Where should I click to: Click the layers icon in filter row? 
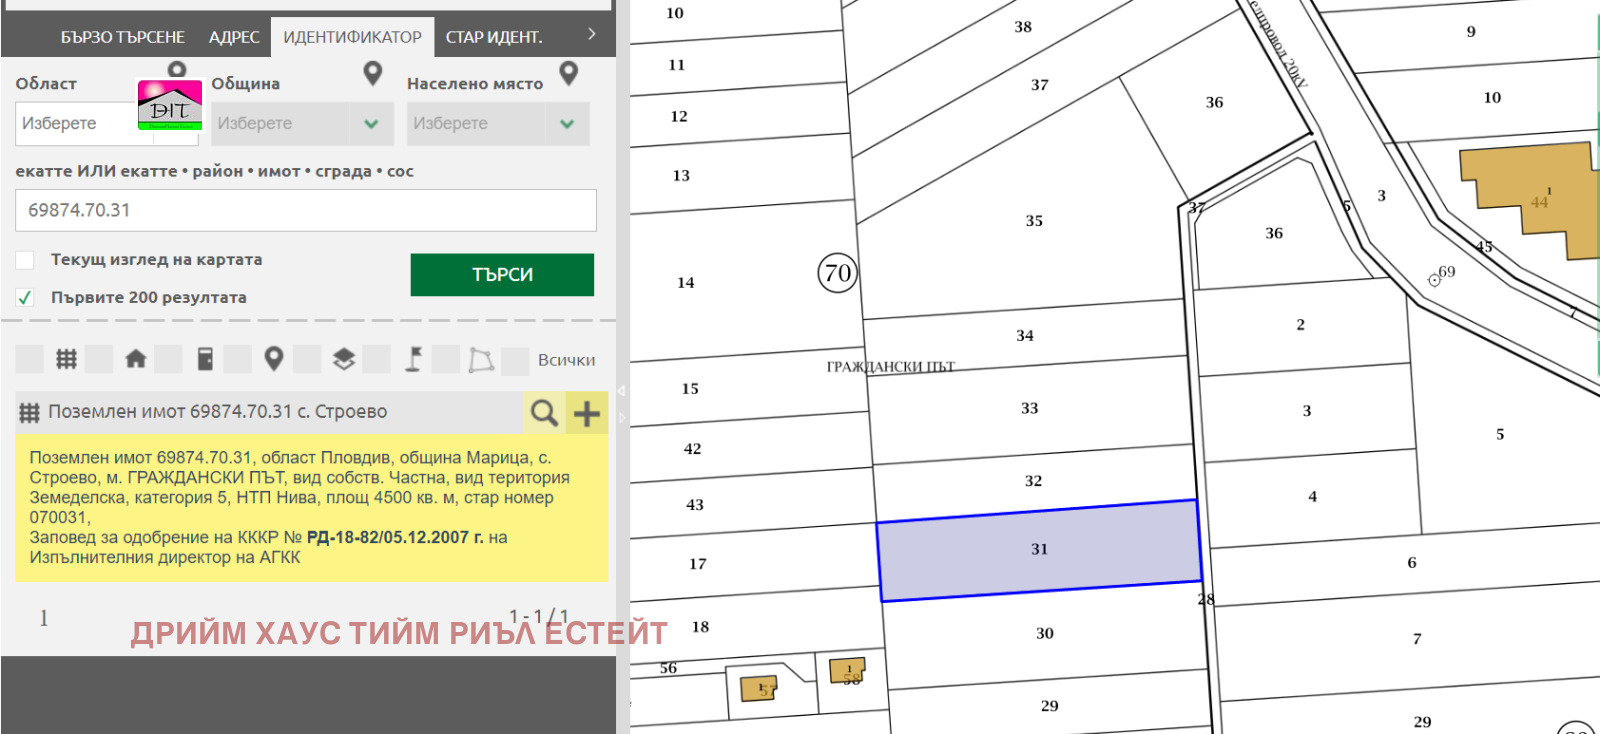(x=344, y=359)
